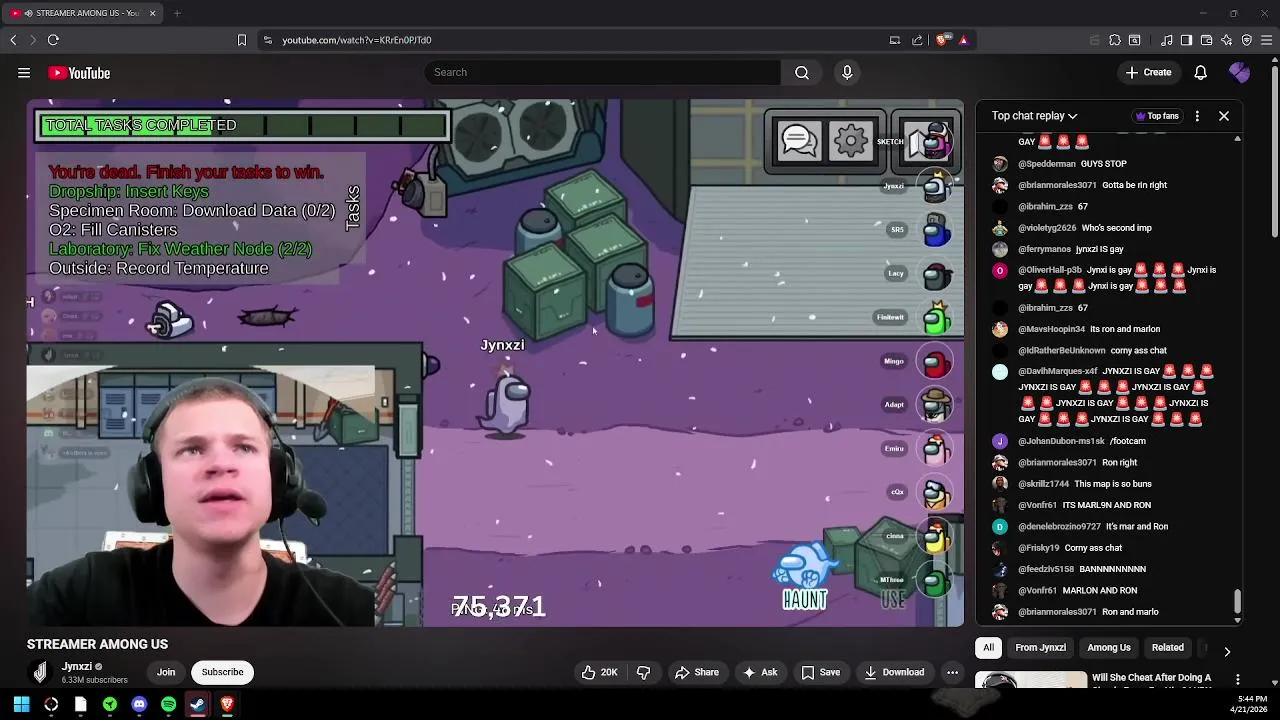This screenshot has width=1280, height=720.
Task: Open the browser main menu
Action: (1267, 40)
